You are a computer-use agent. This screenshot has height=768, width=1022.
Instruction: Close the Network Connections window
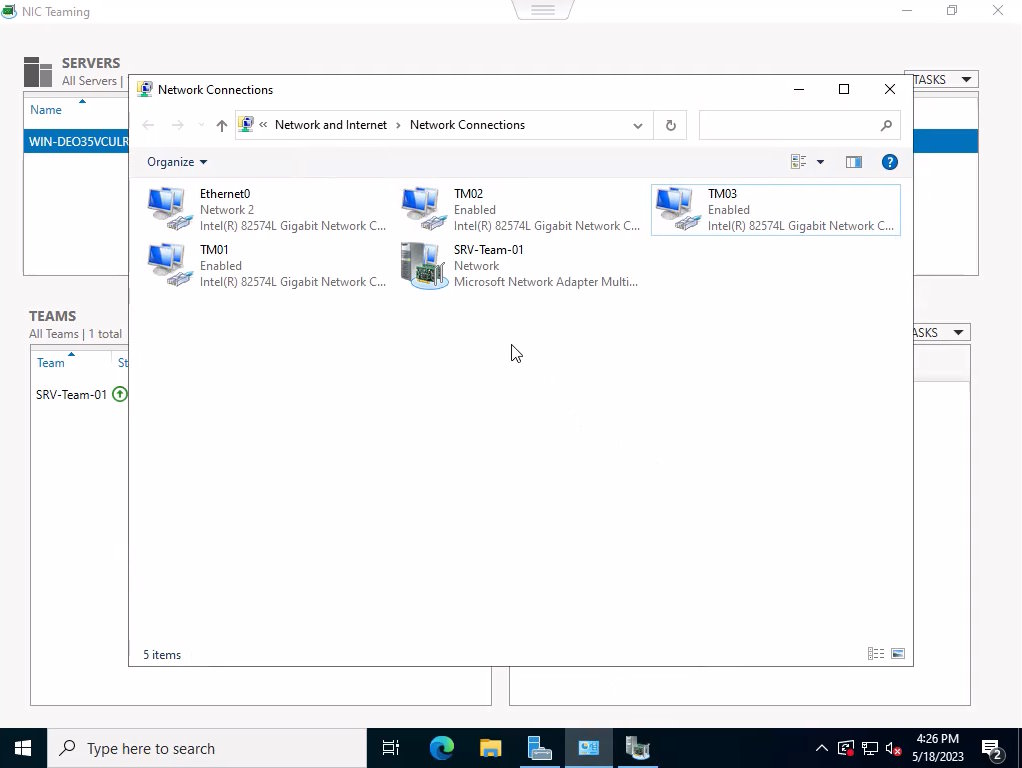[x=890, y=89]
